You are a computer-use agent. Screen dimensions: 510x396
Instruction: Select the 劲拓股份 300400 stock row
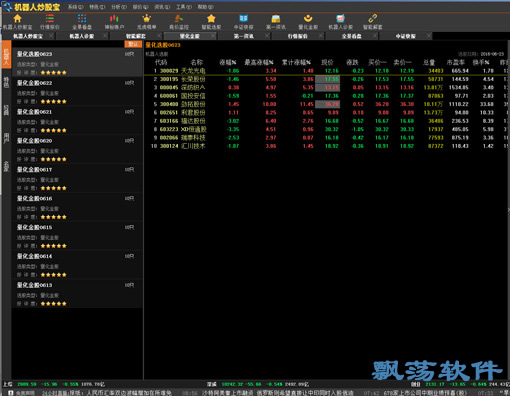tap(327, 104)
